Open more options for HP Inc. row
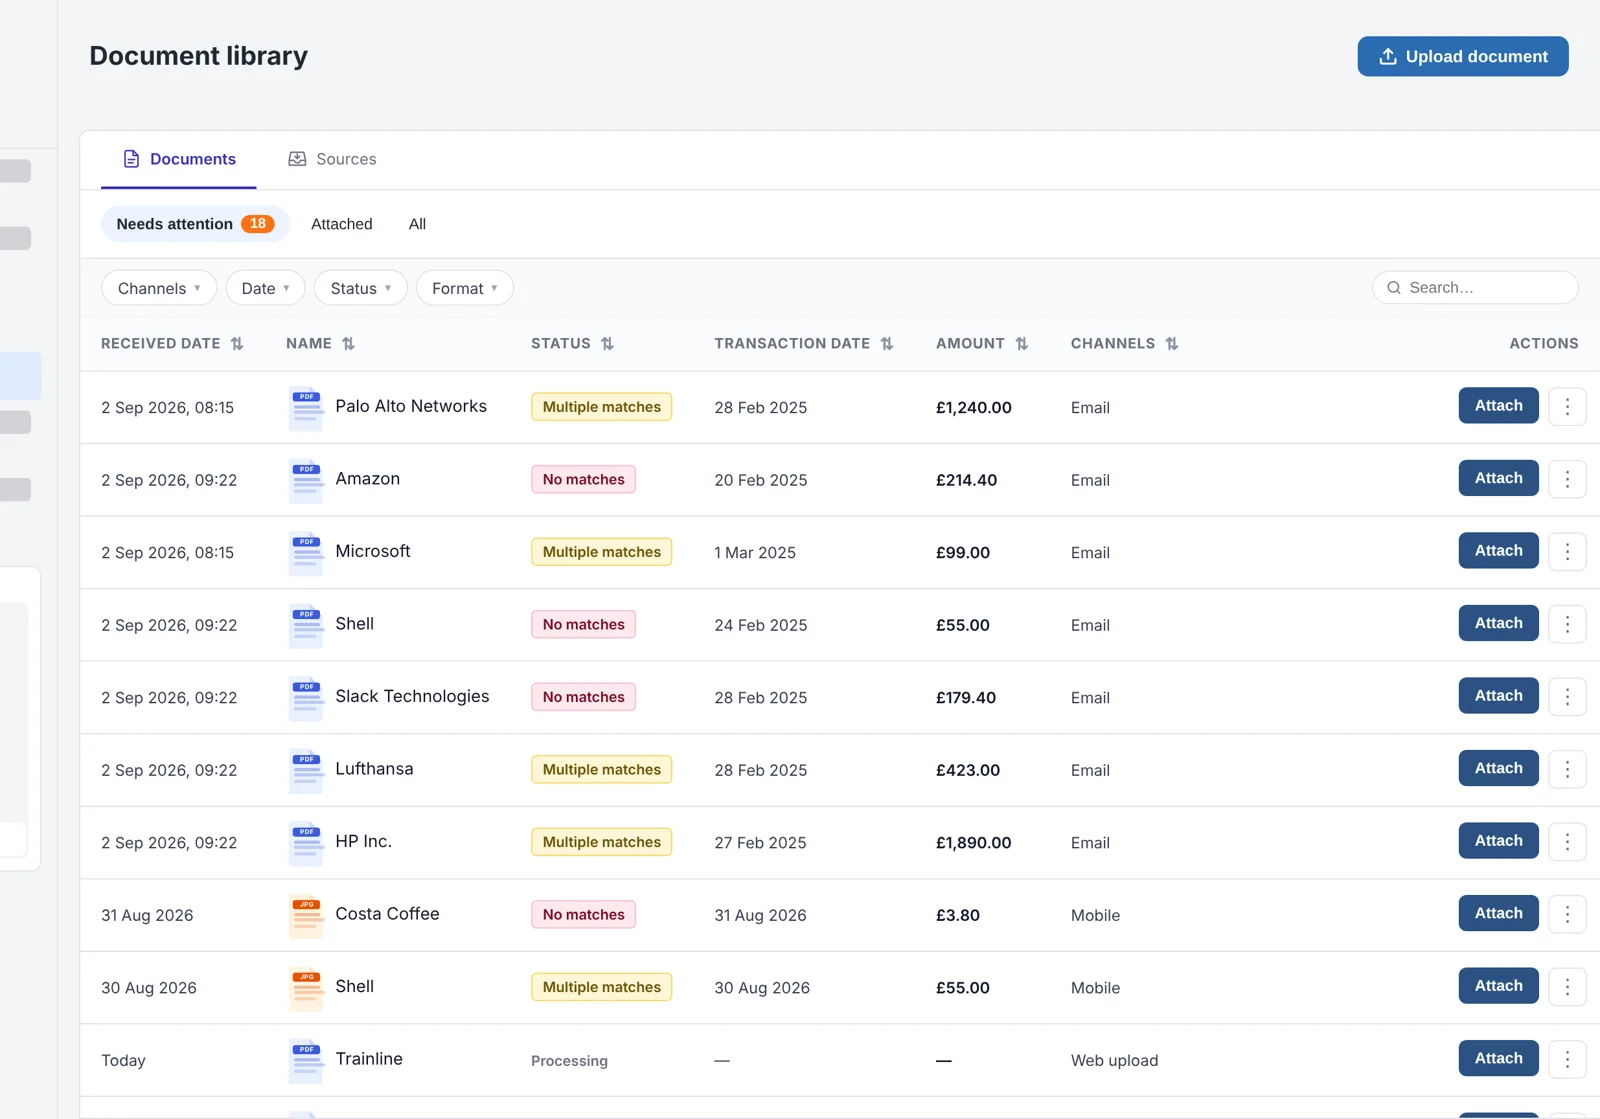The image size is (1600, 1119). pyautogui.click(x=1567, y=842)
